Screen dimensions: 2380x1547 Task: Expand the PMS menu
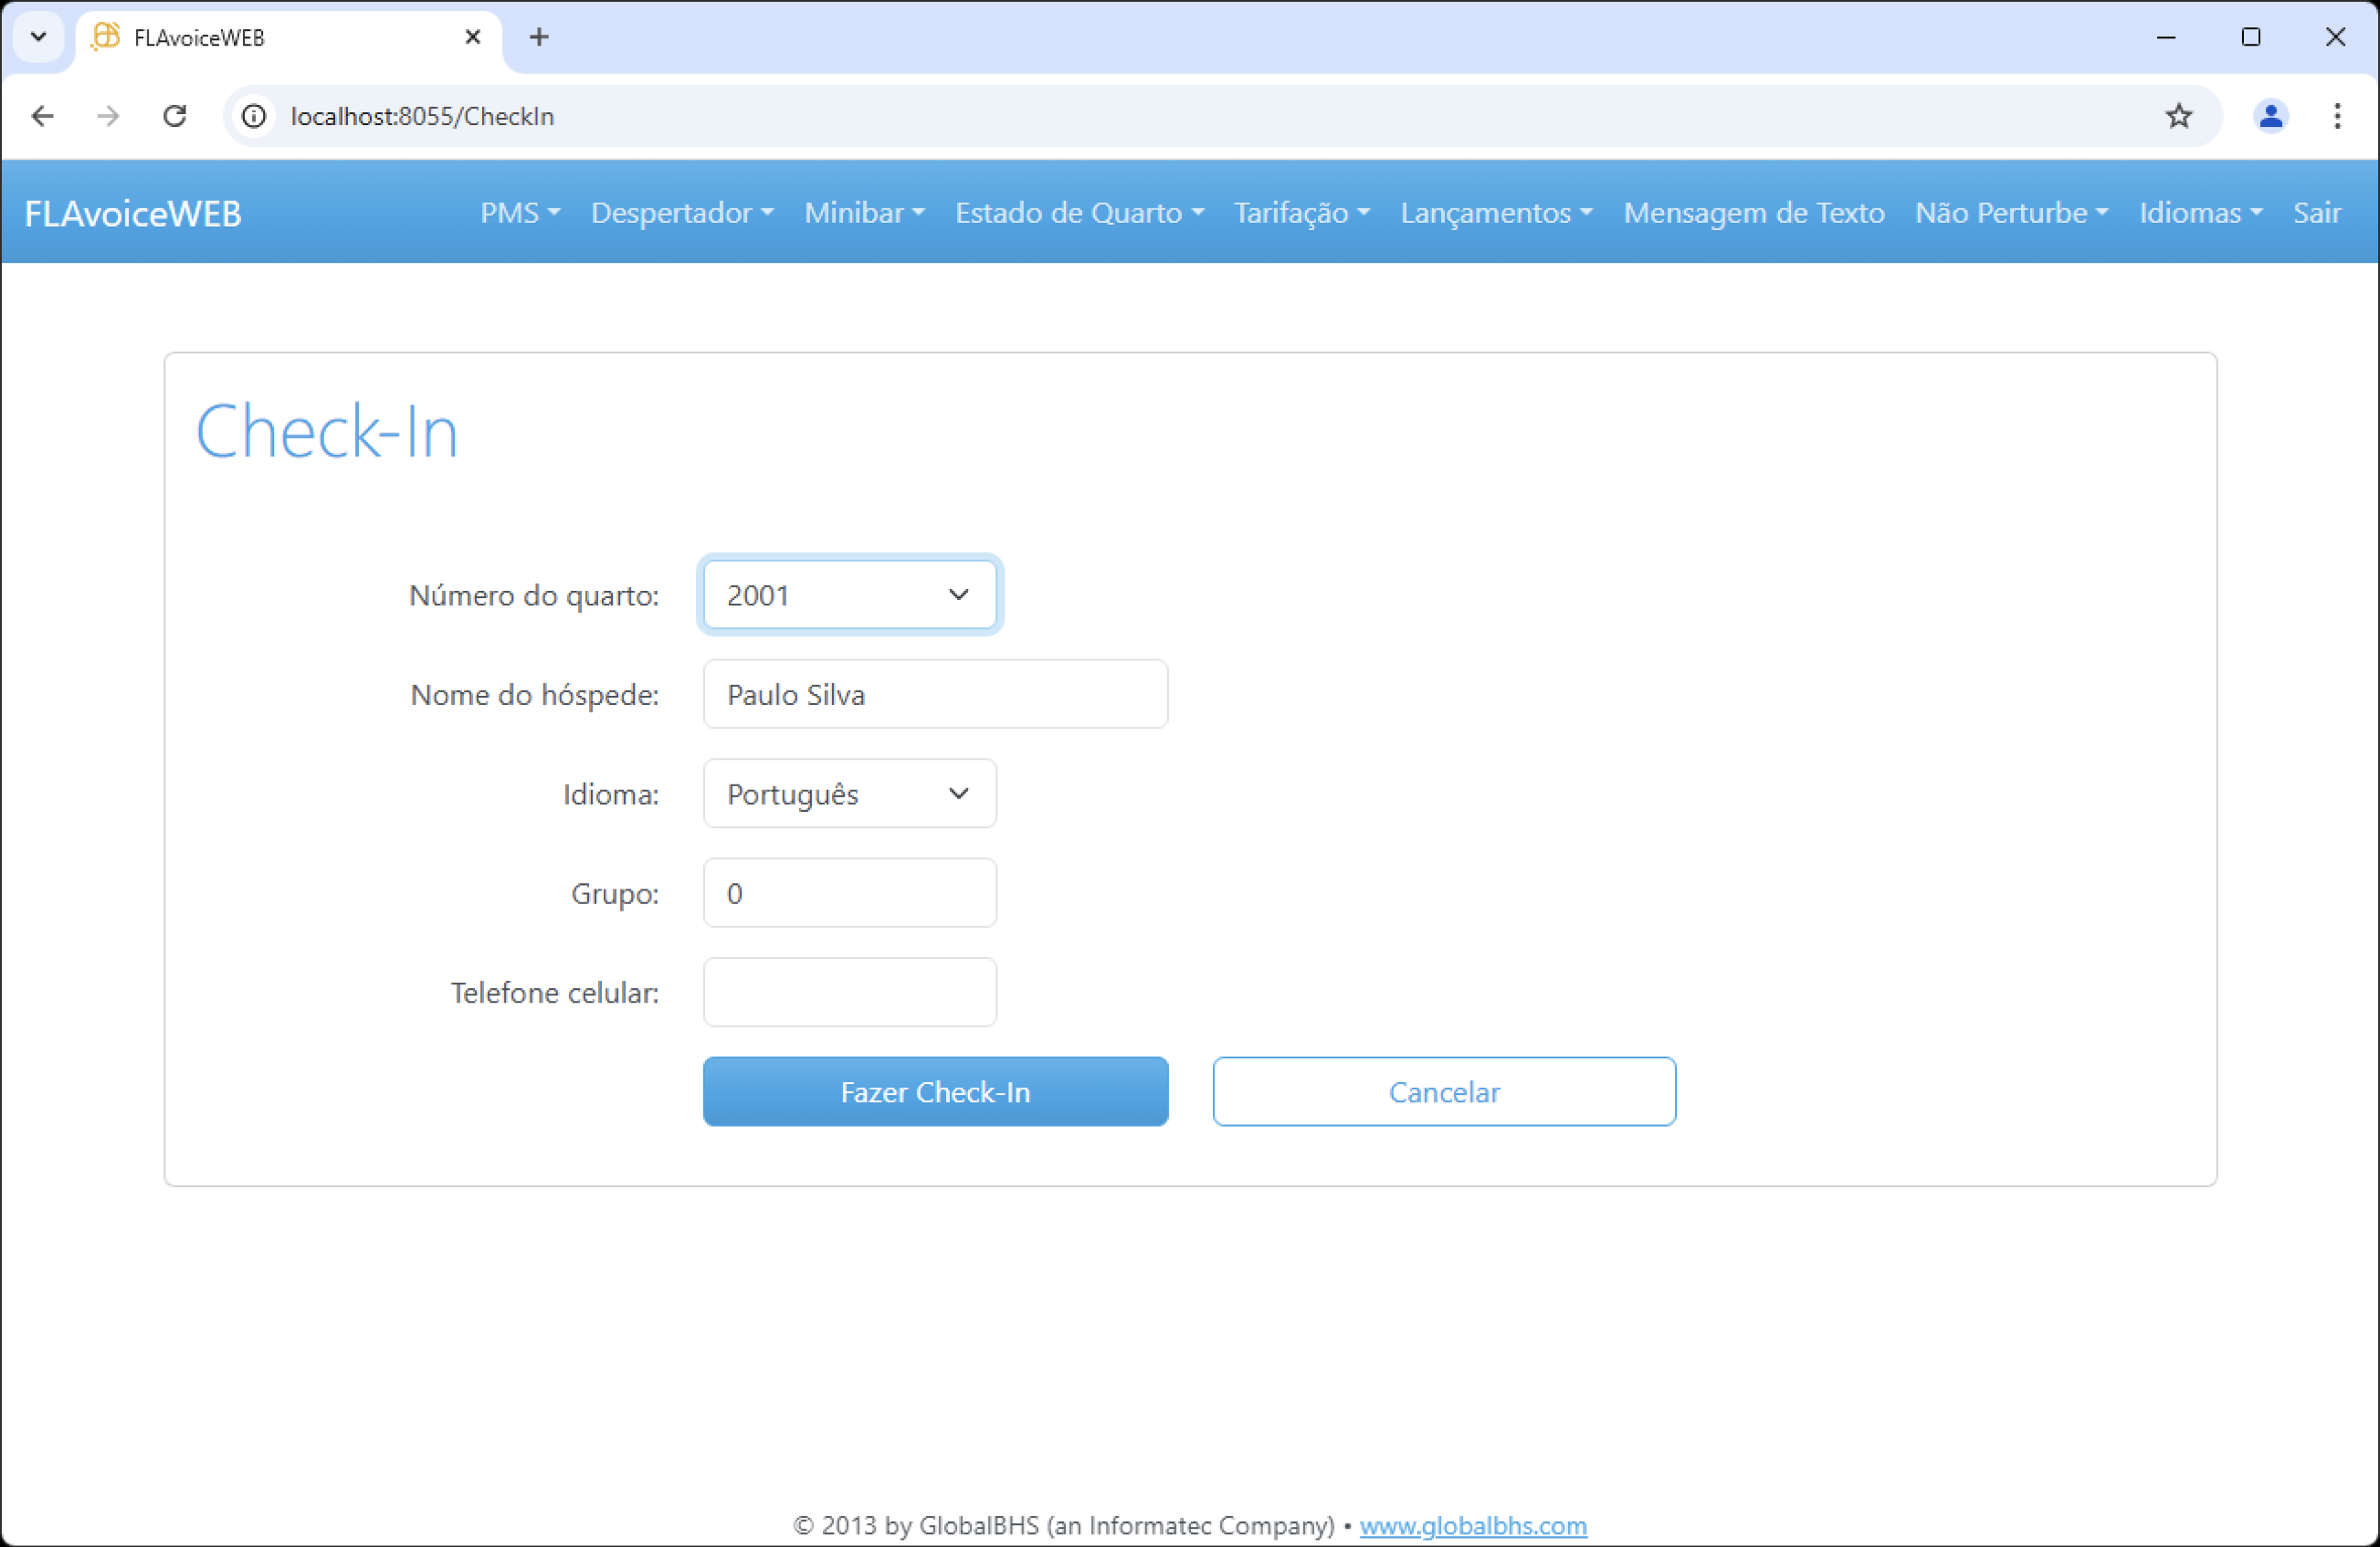(519, 213)
